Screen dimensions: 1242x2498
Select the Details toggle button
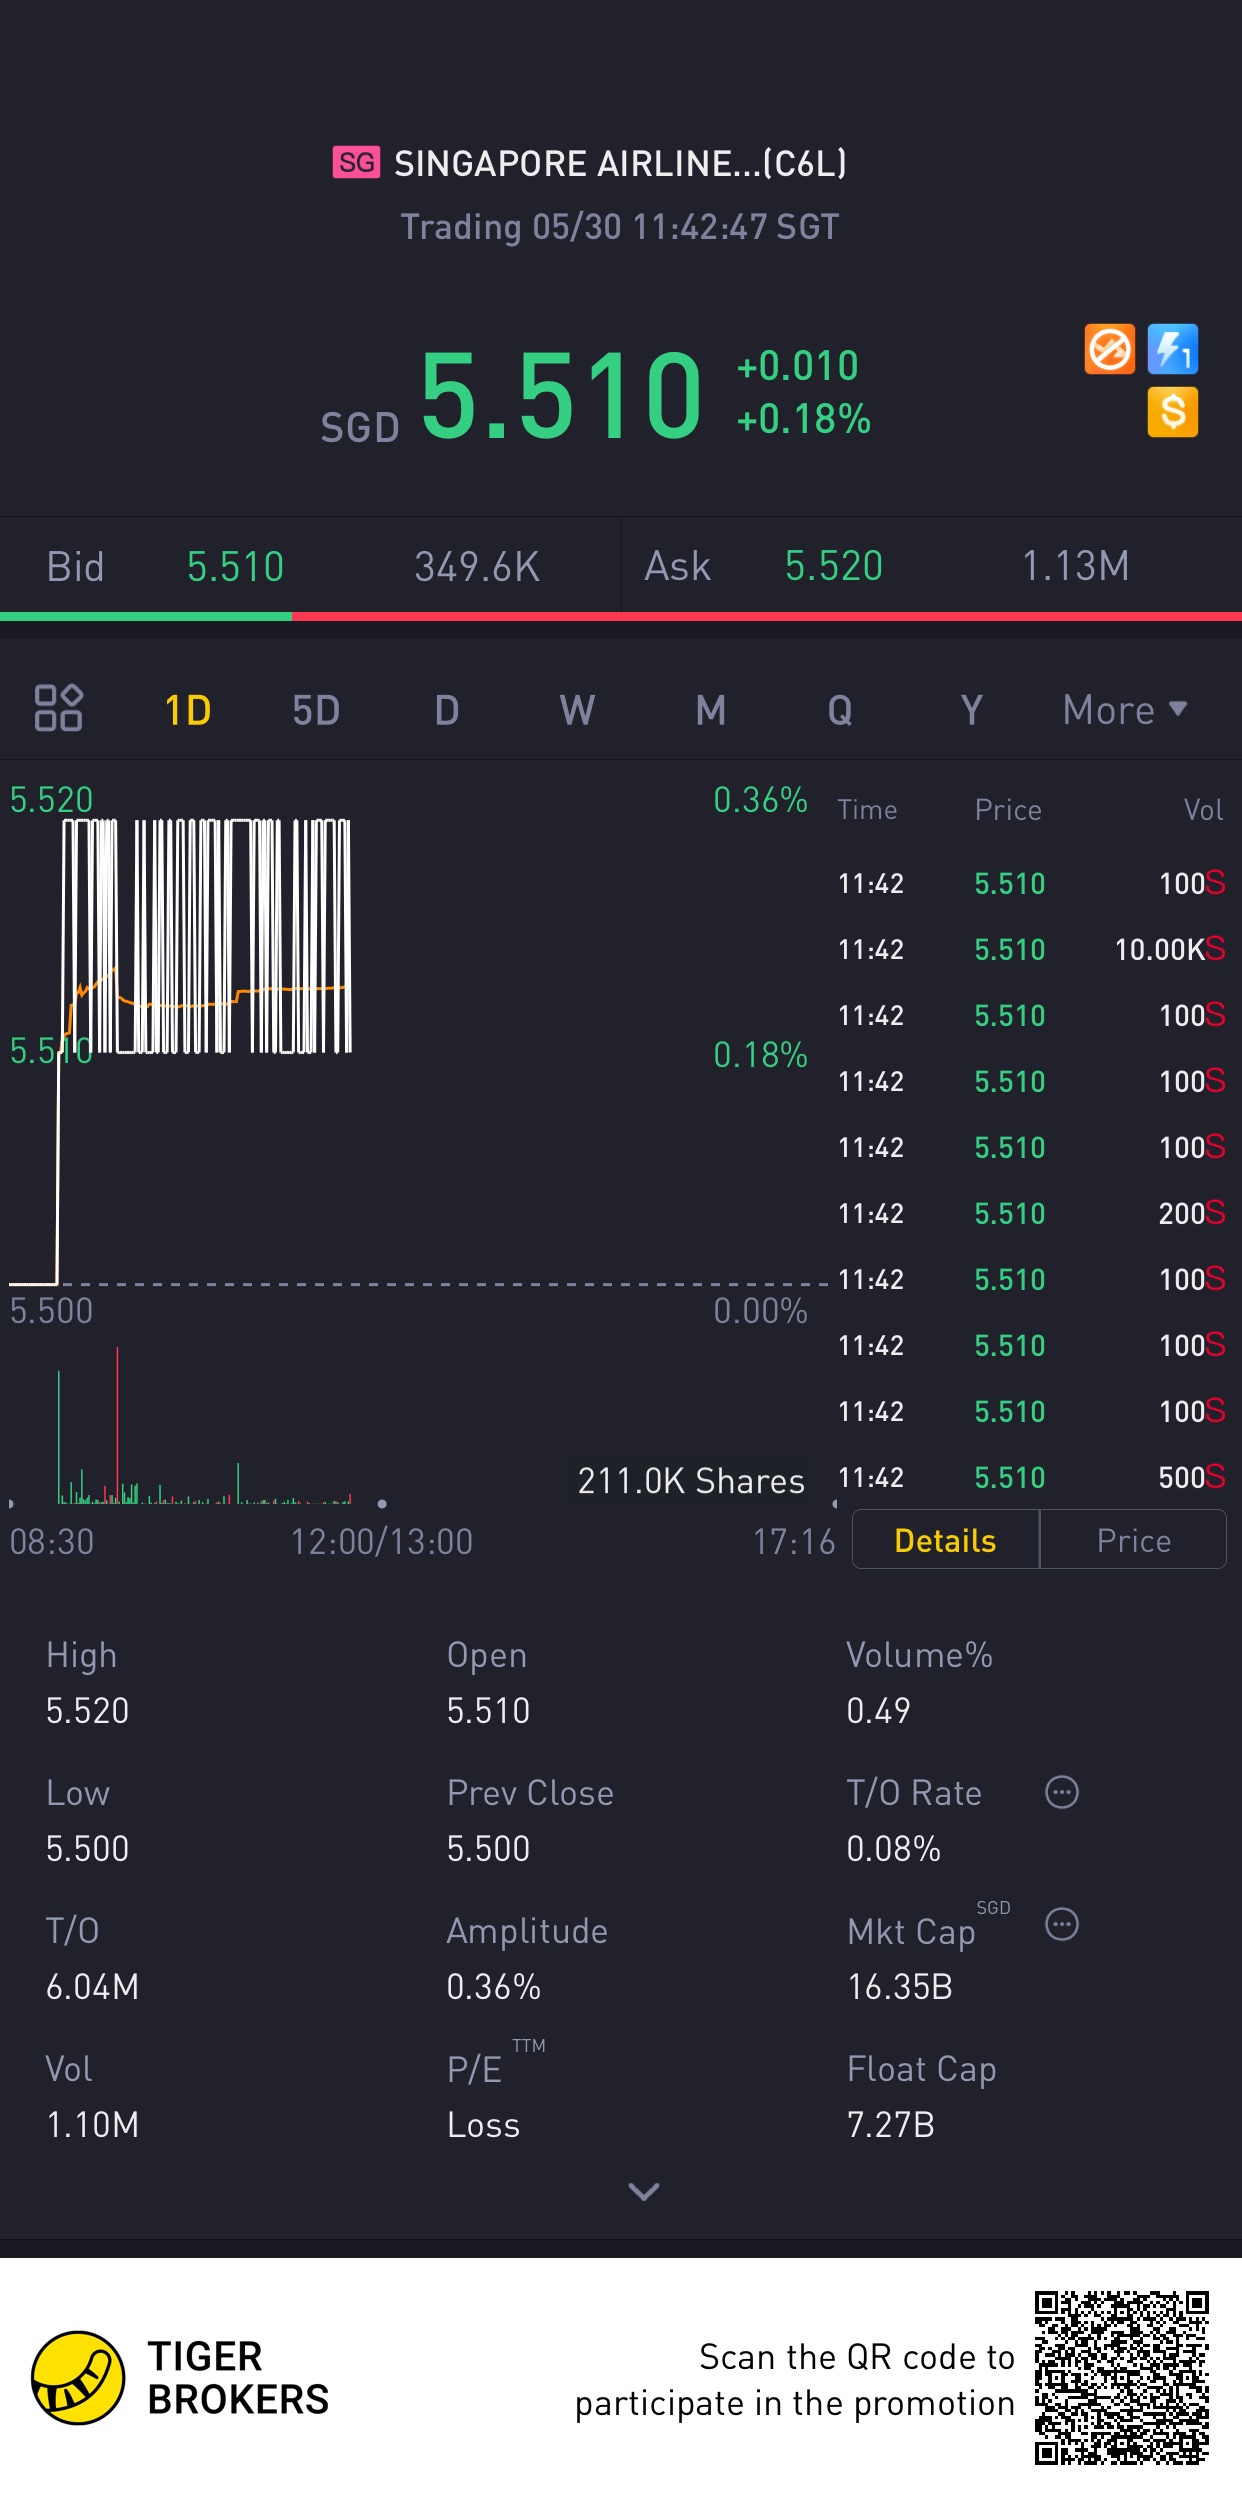(945, 1540)
